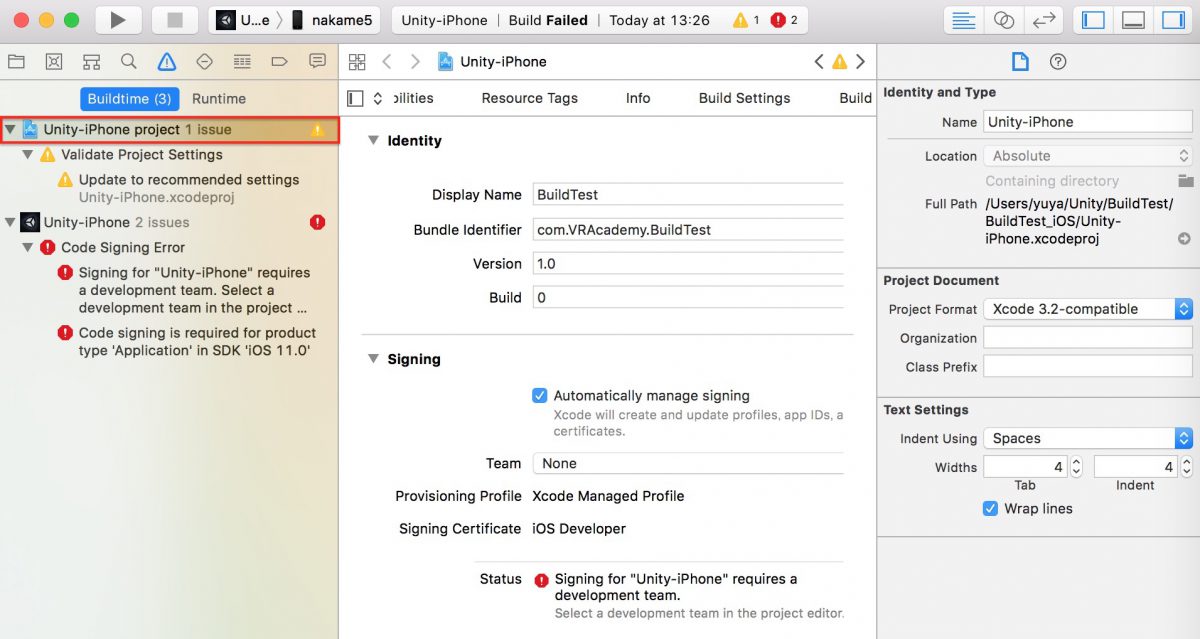The height and width of the screenshot is (639, 1200).
Task: Edit the Display Name field
Action: [688, 195]
